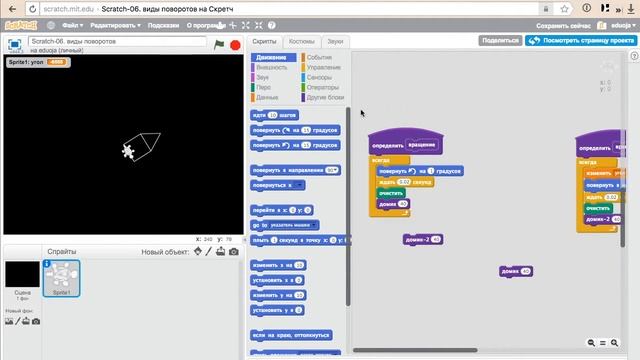
Task: Reload the browser page
Action: tap(33, 9)
